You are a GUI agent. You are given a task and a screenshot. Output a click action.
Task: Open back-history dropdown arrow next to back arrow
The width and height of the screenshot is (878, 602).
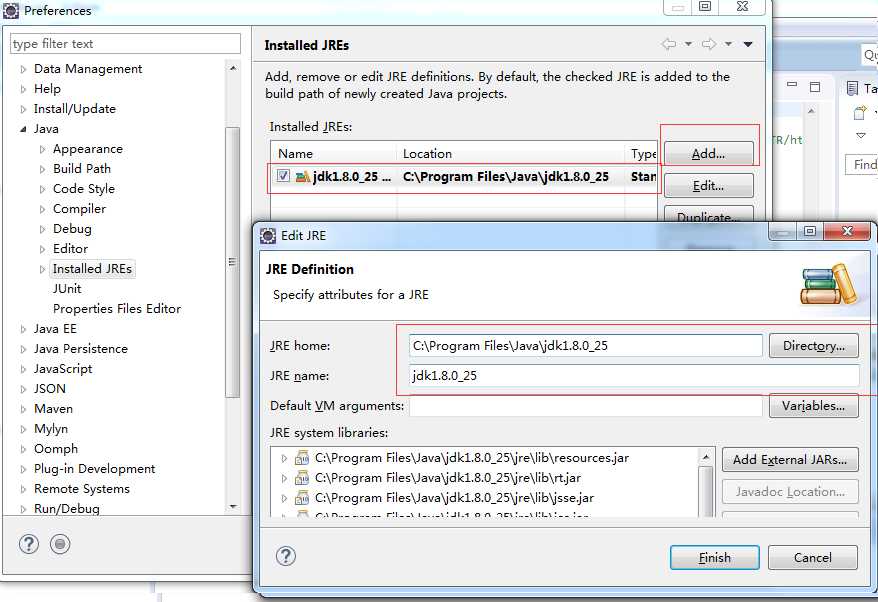(688, 44)
